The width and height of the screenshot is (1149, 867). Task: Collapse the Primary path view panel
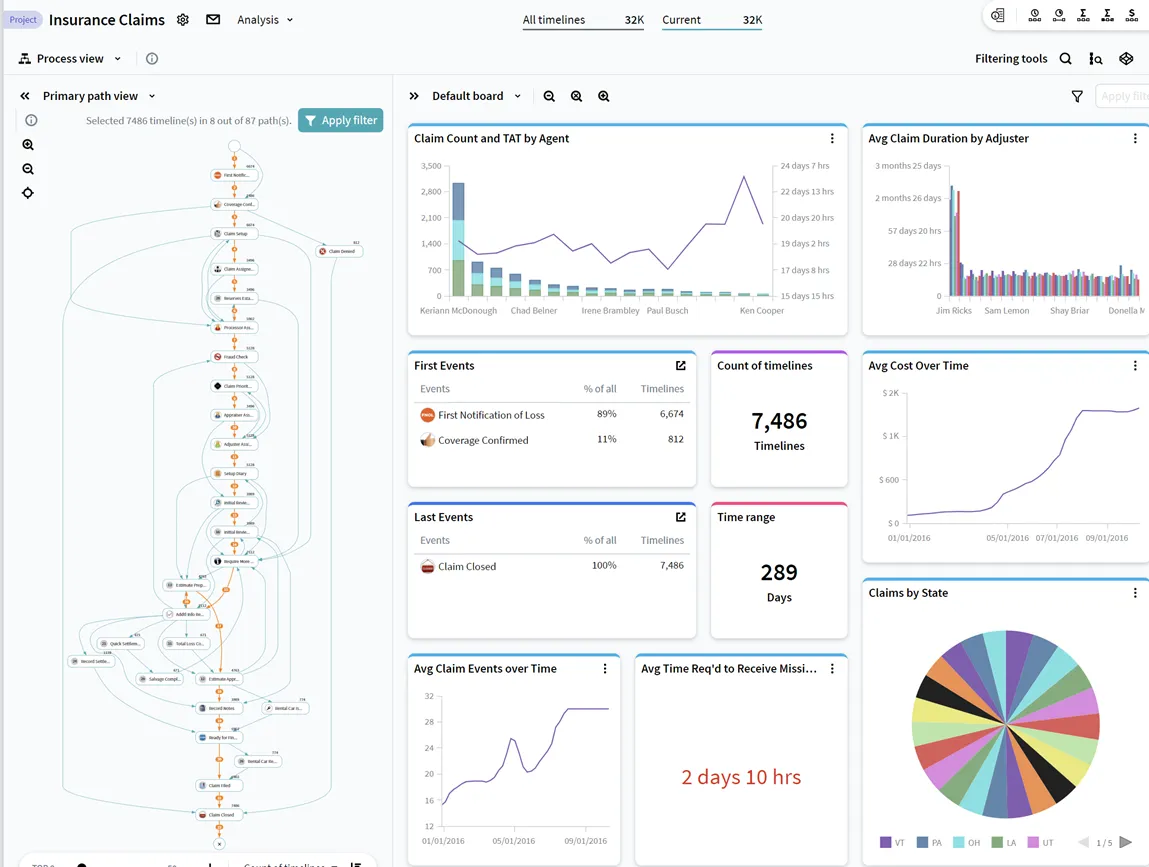point(25,97)
